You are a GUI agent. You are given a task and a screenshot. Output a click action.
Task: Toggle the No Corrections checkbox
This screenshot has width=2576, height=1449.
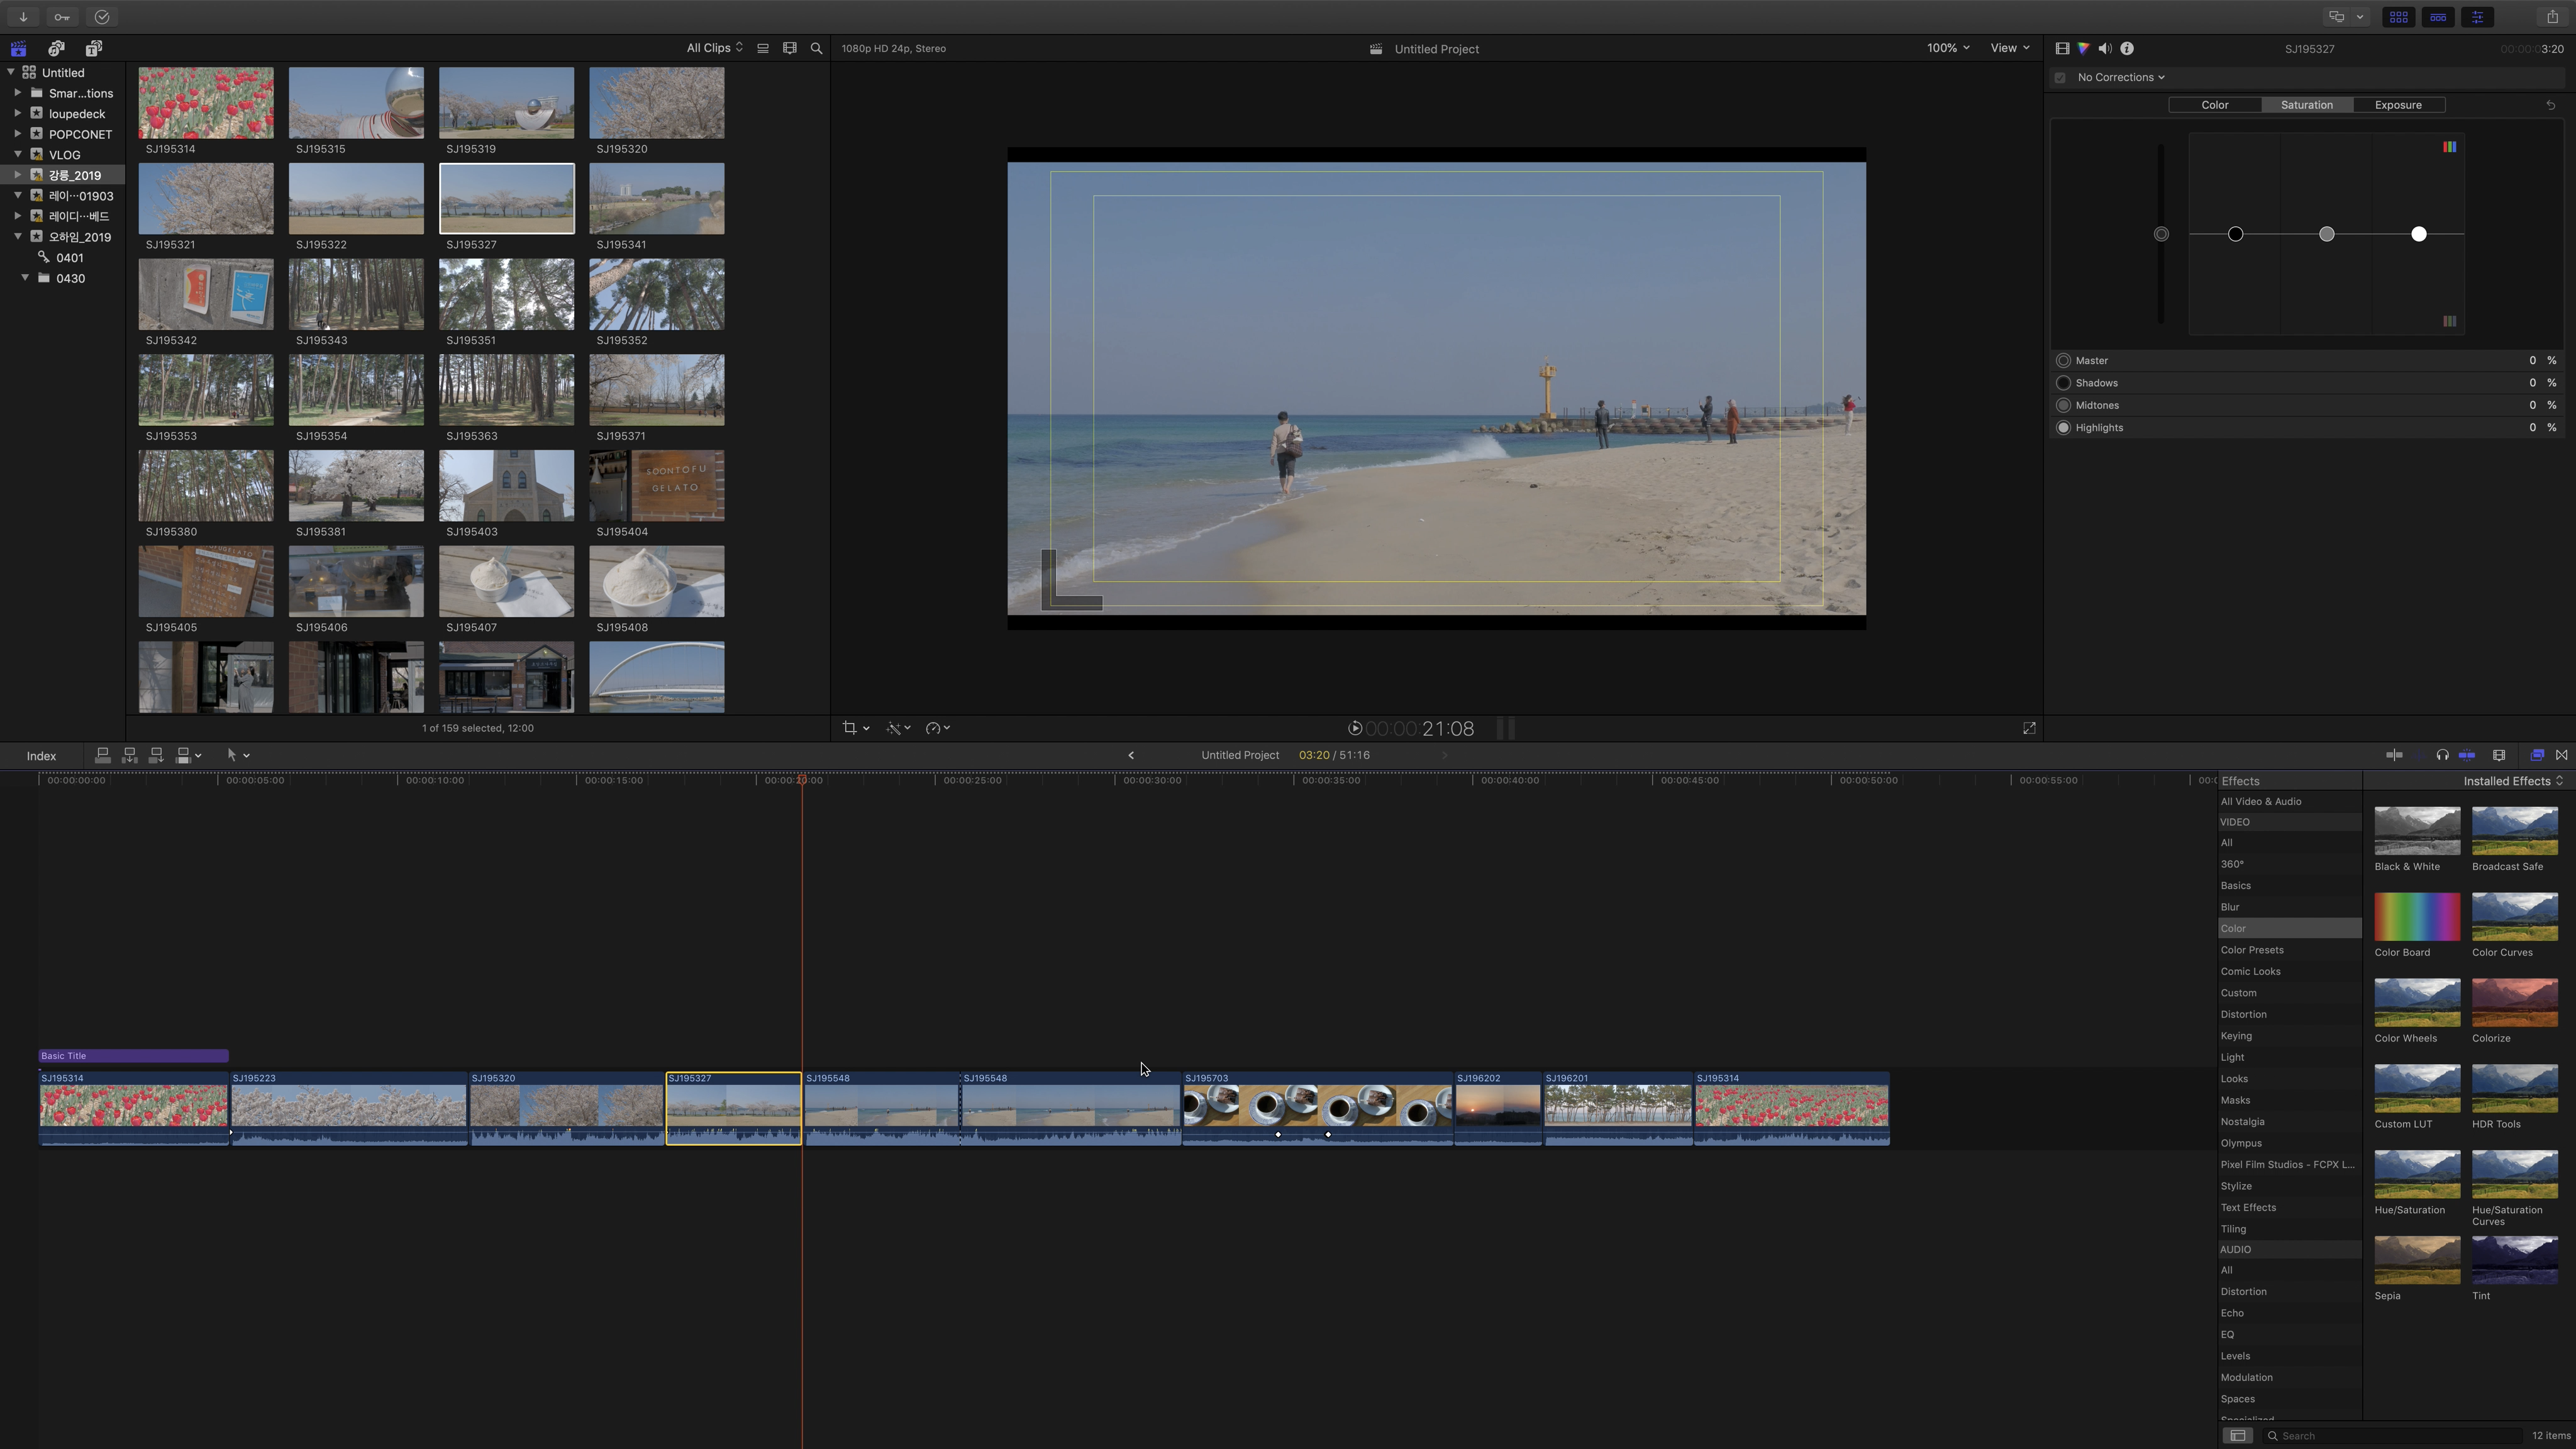point(2060,77)
